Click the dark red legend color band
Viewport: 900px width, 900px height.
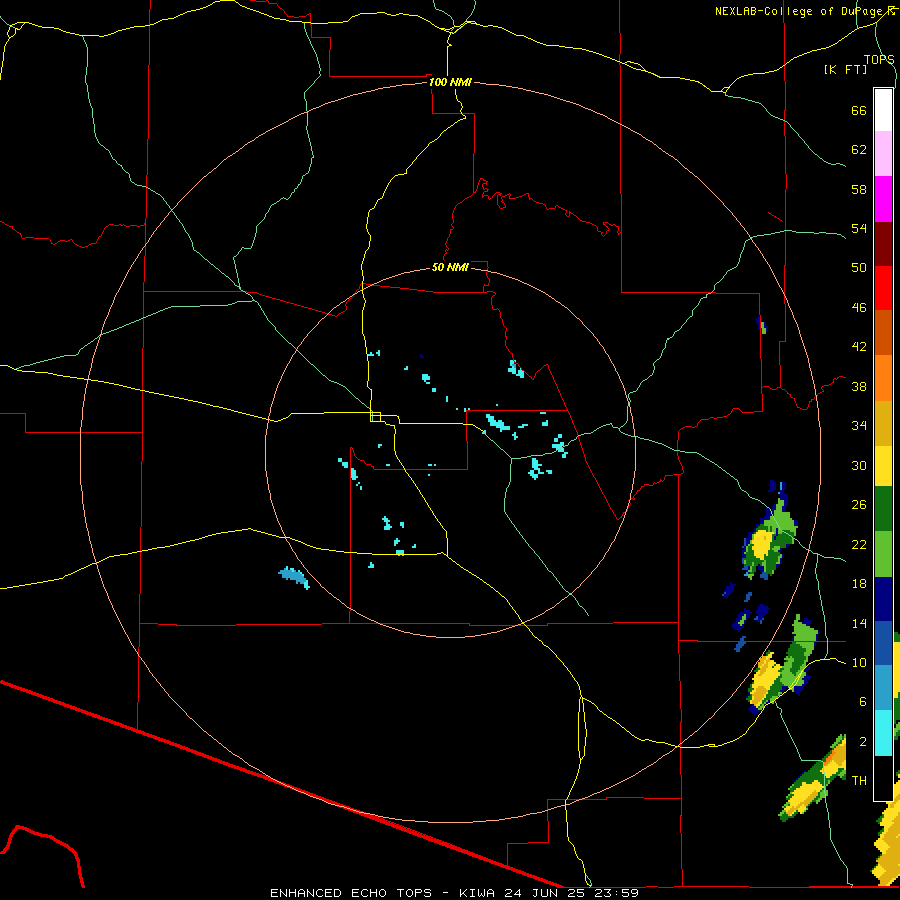pyautogui.click(x=883, y=244)
